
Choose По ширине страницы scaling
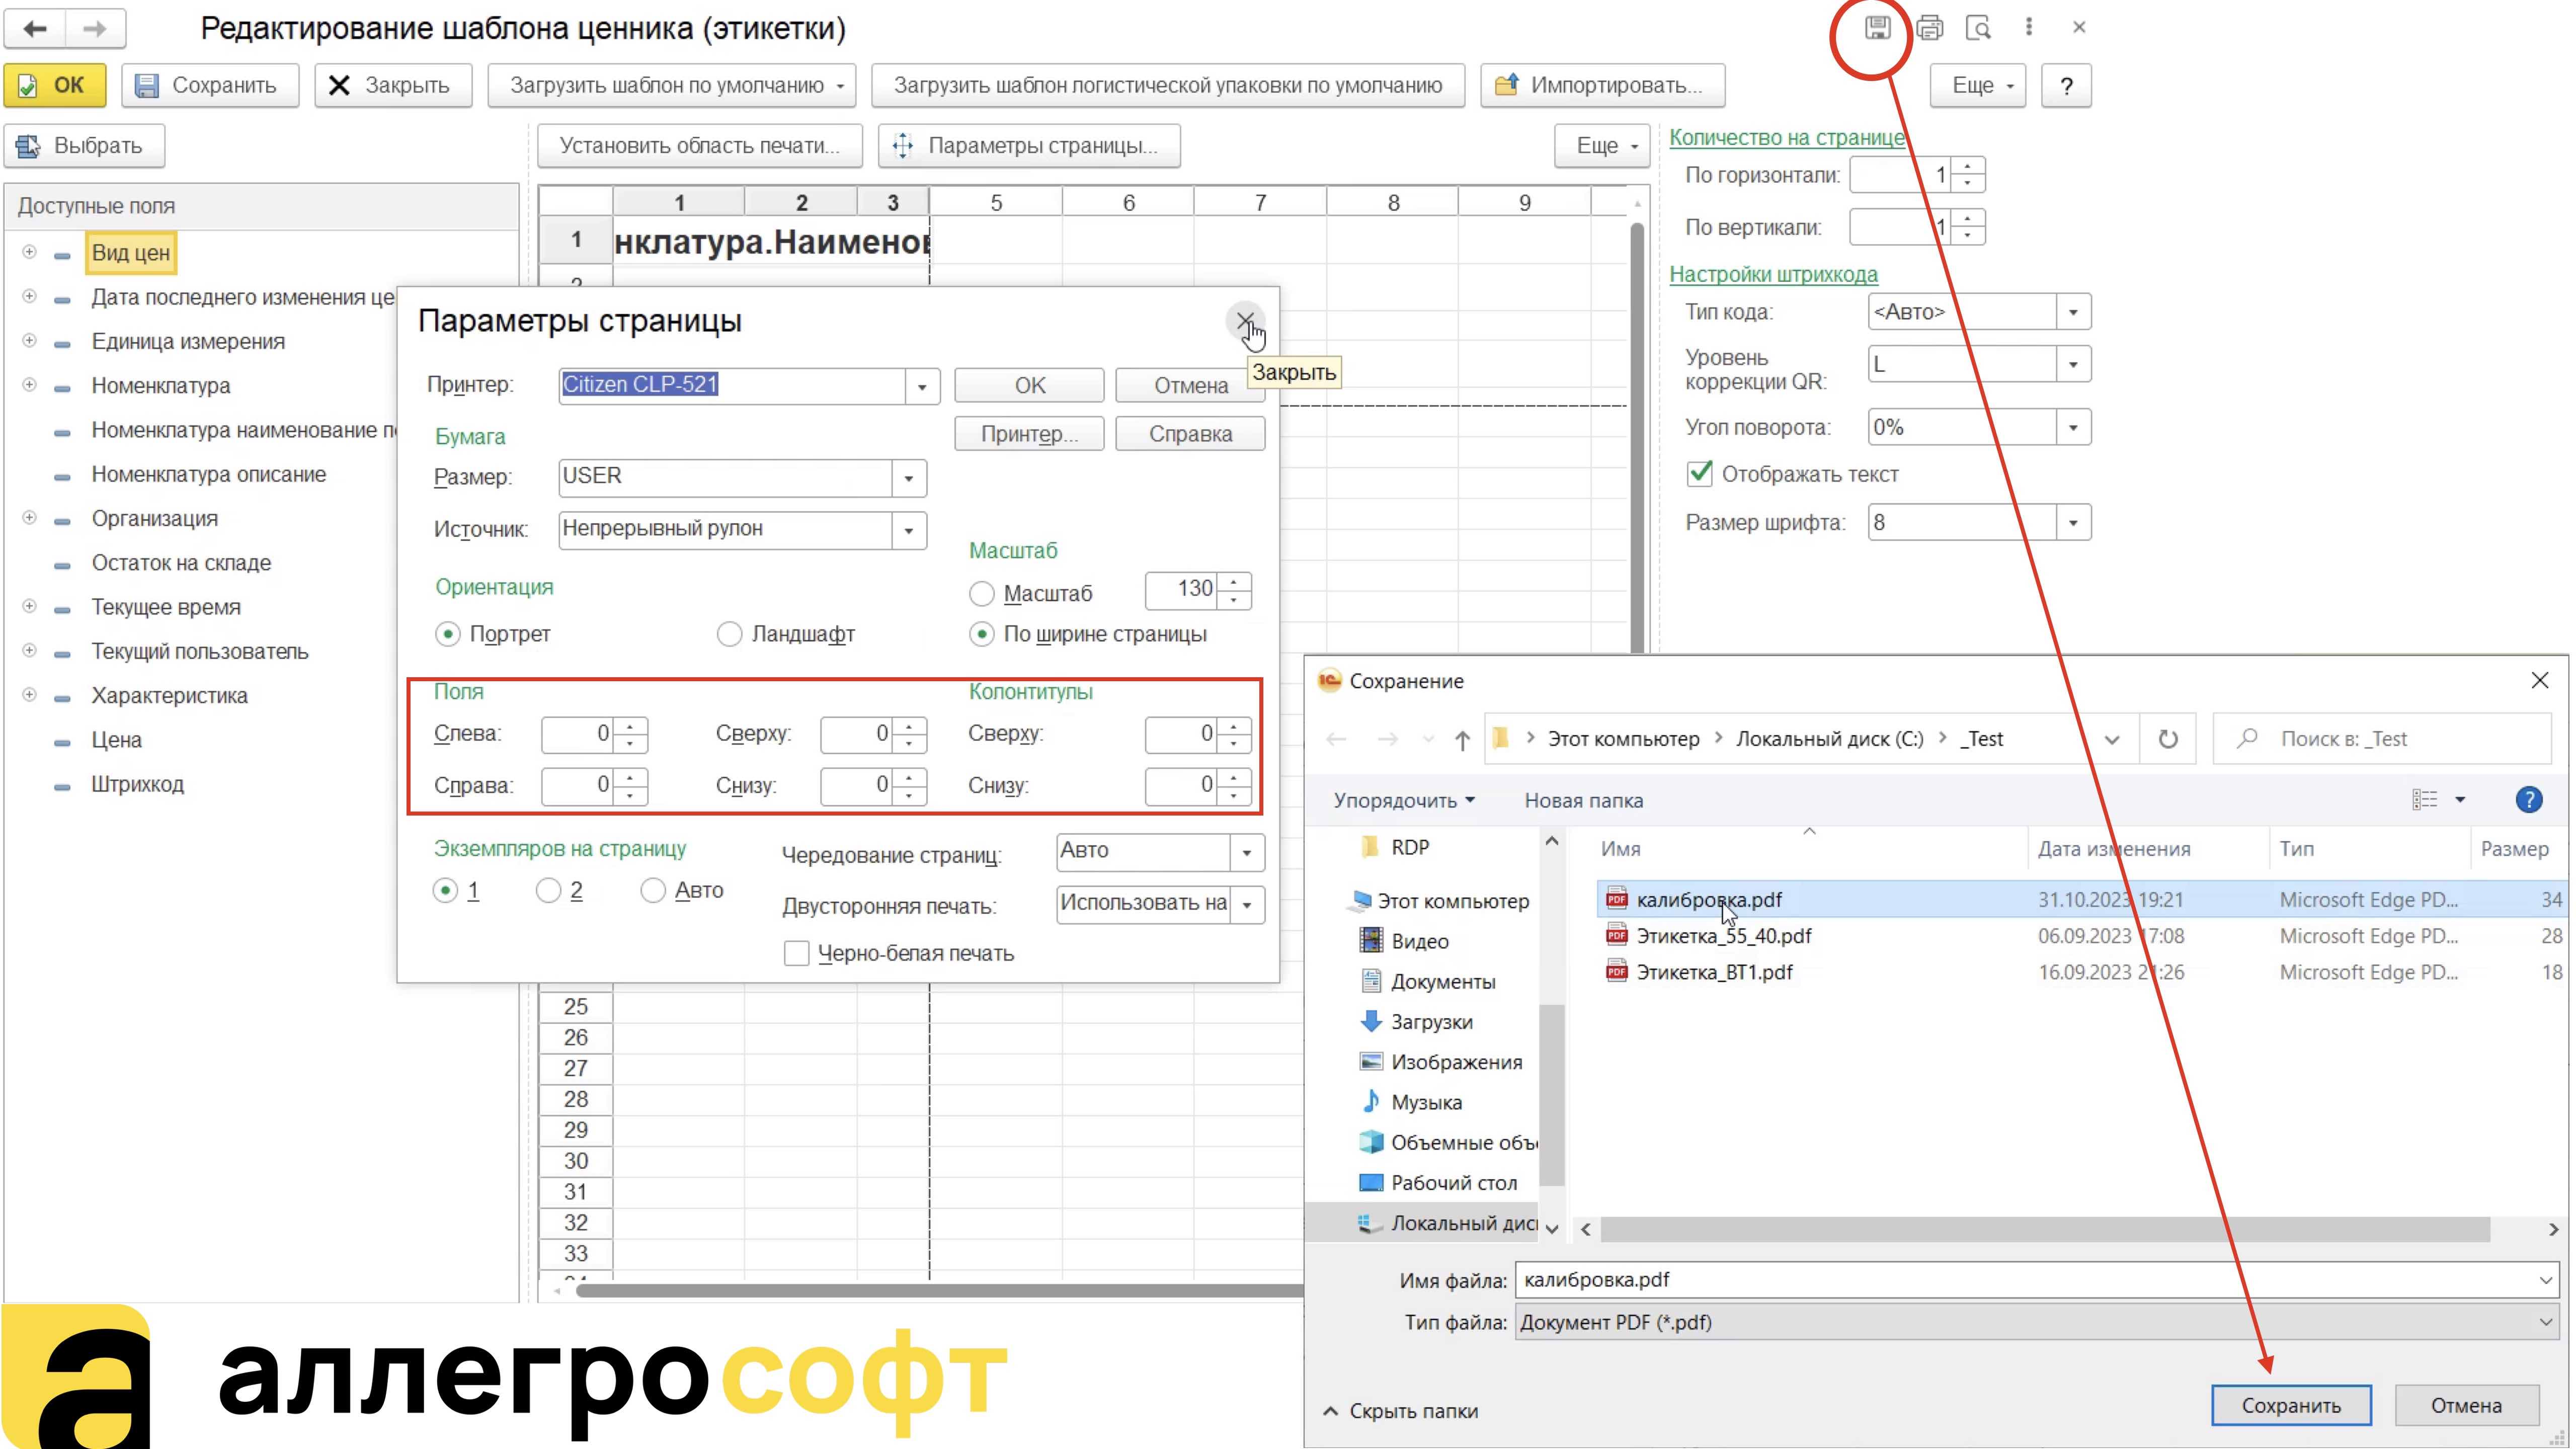pyautogui.click(x=981, y=634)
